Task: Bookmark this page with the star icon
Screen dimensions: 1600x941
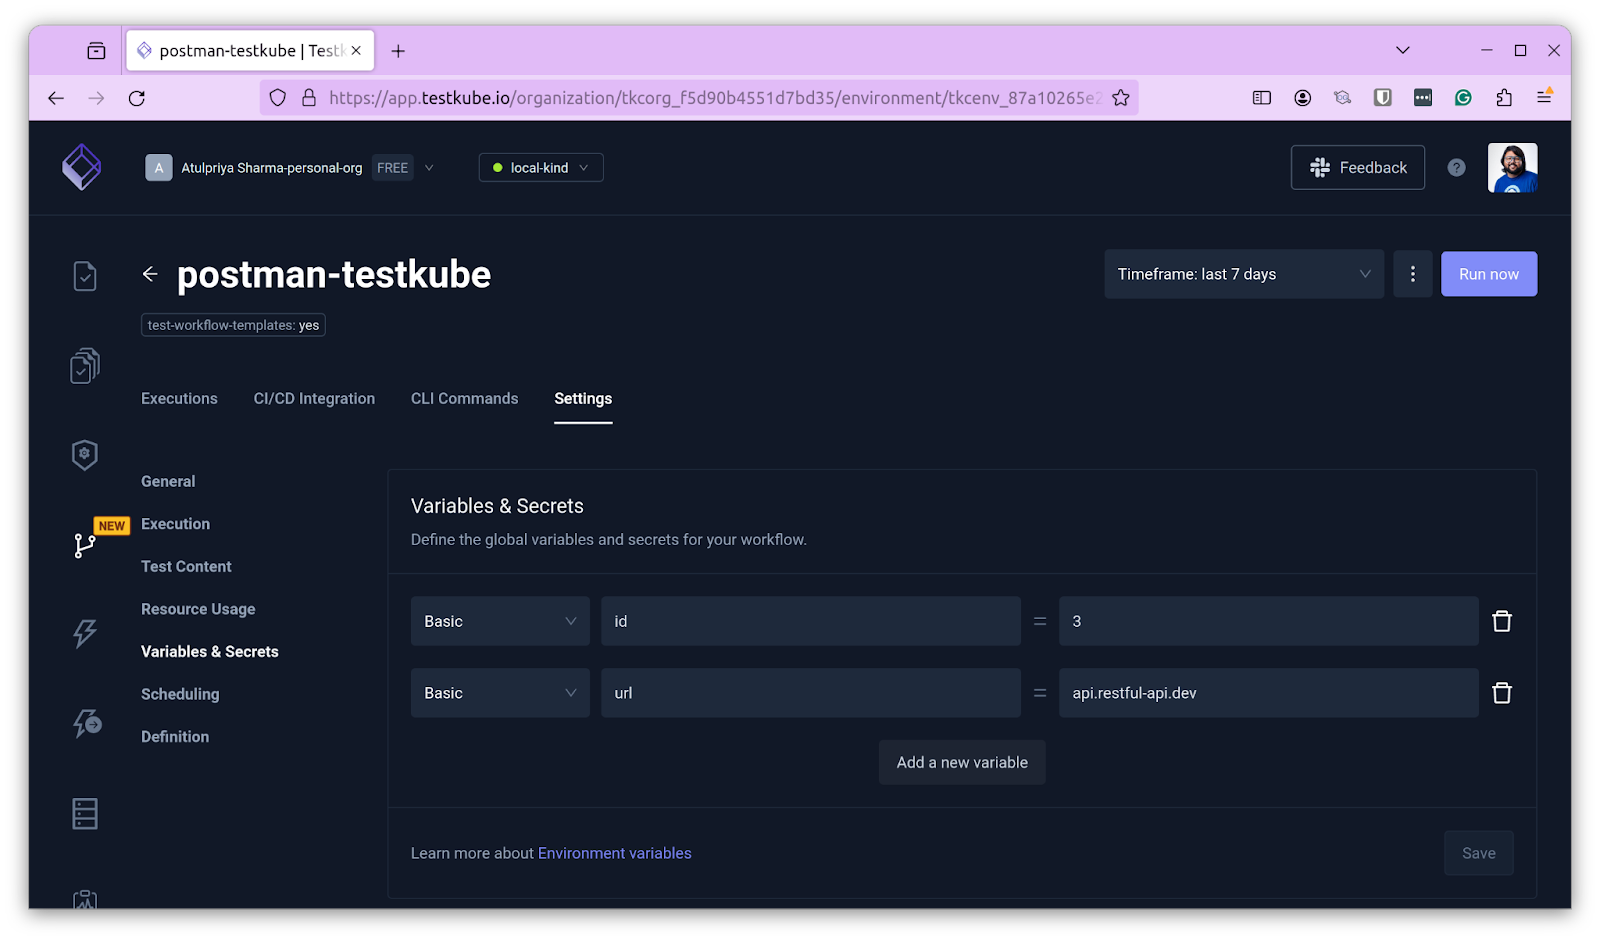Action: point(1120,98)
